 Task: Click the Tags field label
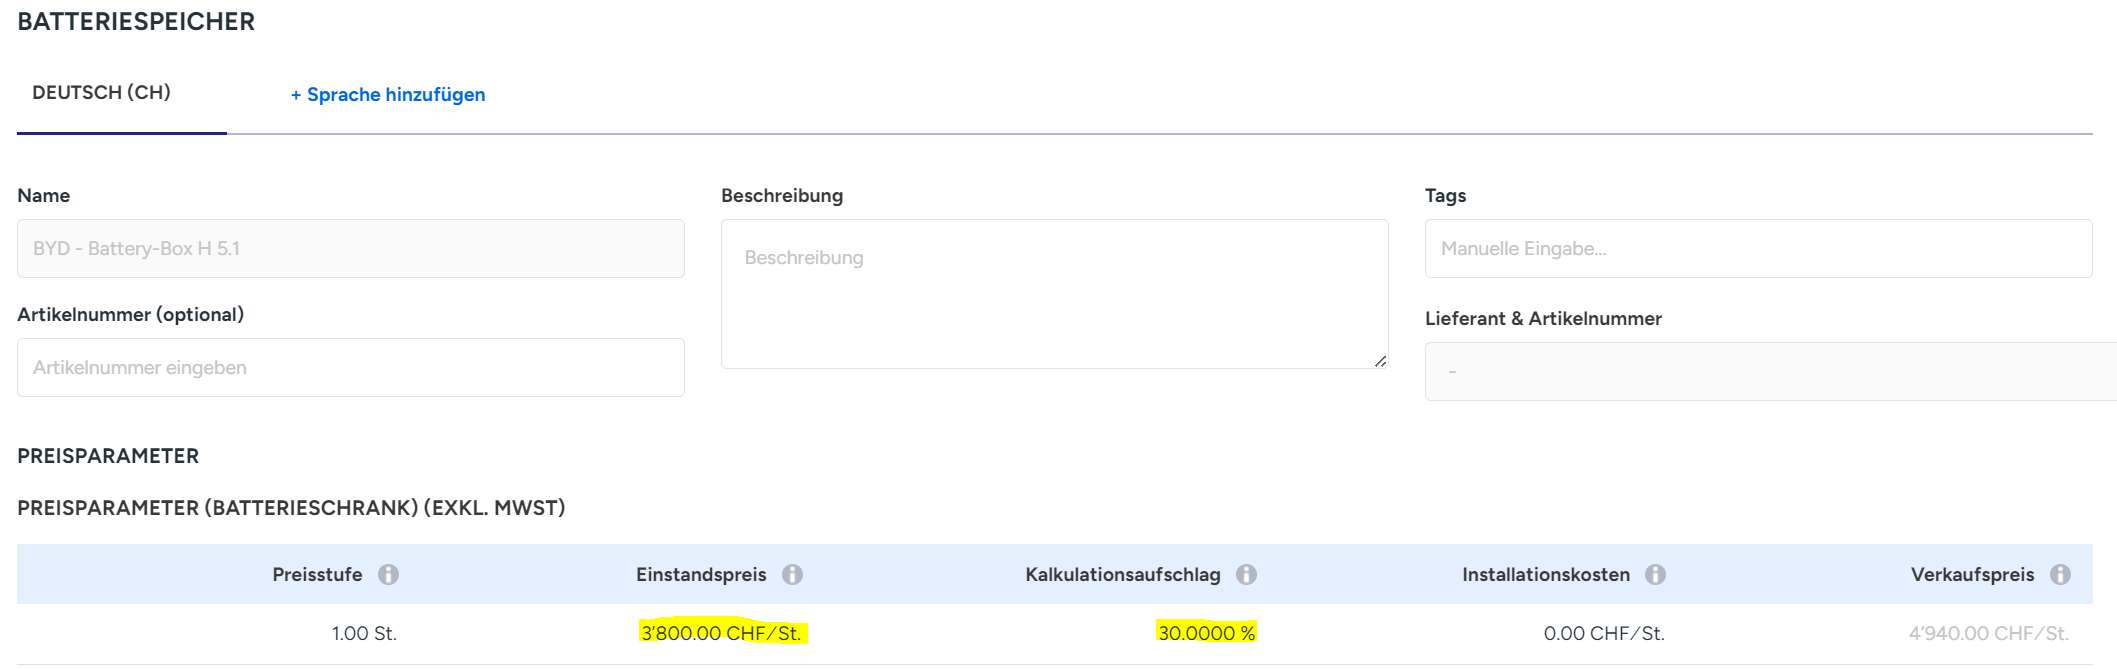coord(1445,196)
